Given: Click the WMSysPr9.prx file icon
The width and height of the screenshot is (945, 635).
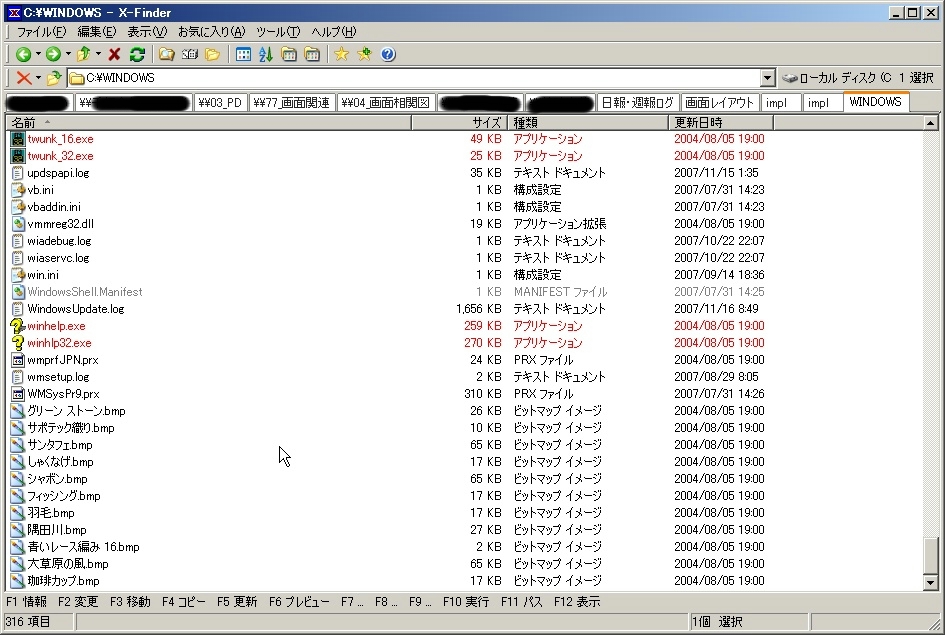Looking at the screenshot, I should 18,394.
